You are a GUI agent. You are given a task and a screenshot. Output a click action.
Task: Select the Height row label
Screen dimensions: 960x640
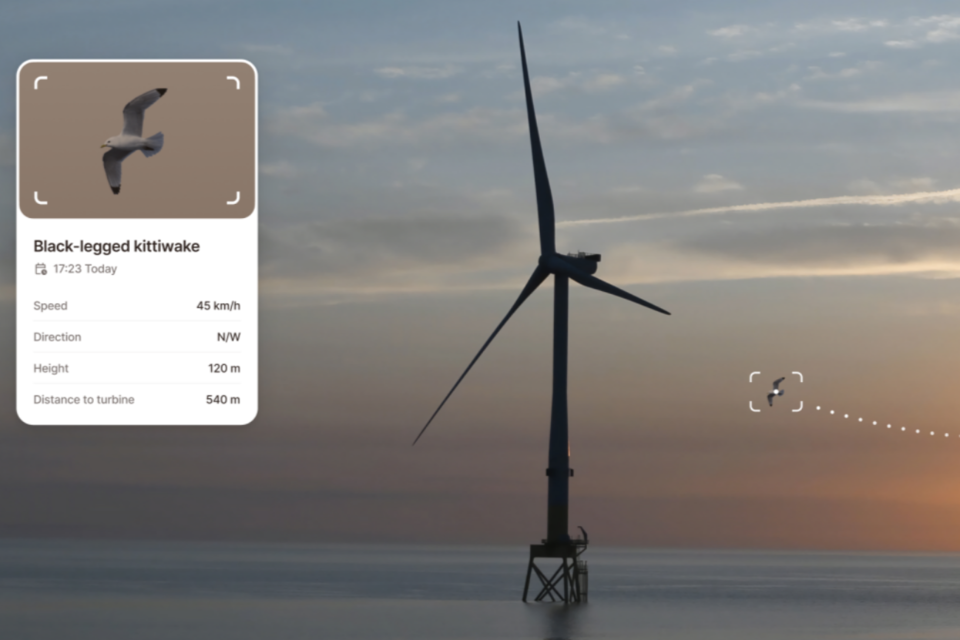[51, 369]
